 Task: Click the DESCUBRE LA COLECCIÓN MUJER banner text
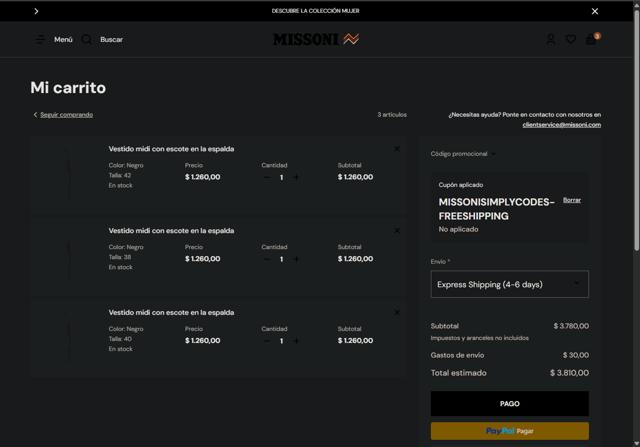pyautogui.click(x=316, y=11)
